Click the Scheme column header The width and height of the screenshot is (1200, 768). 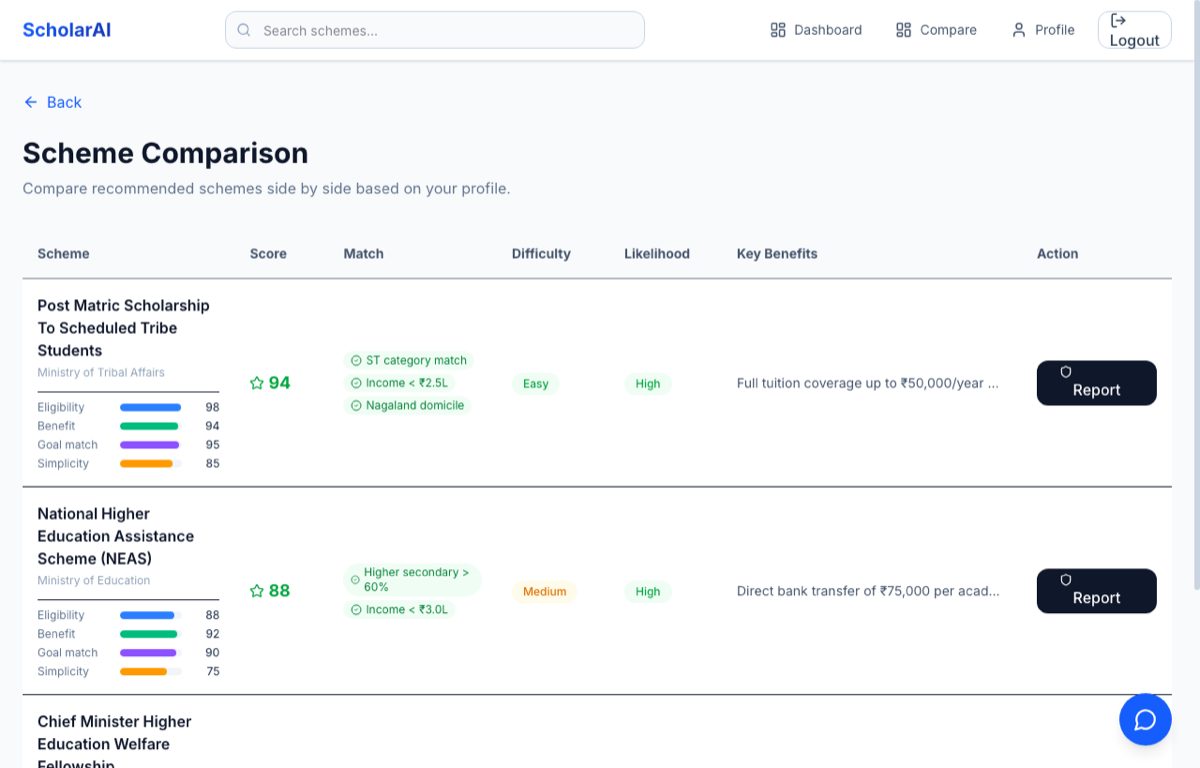click(63, 254)
